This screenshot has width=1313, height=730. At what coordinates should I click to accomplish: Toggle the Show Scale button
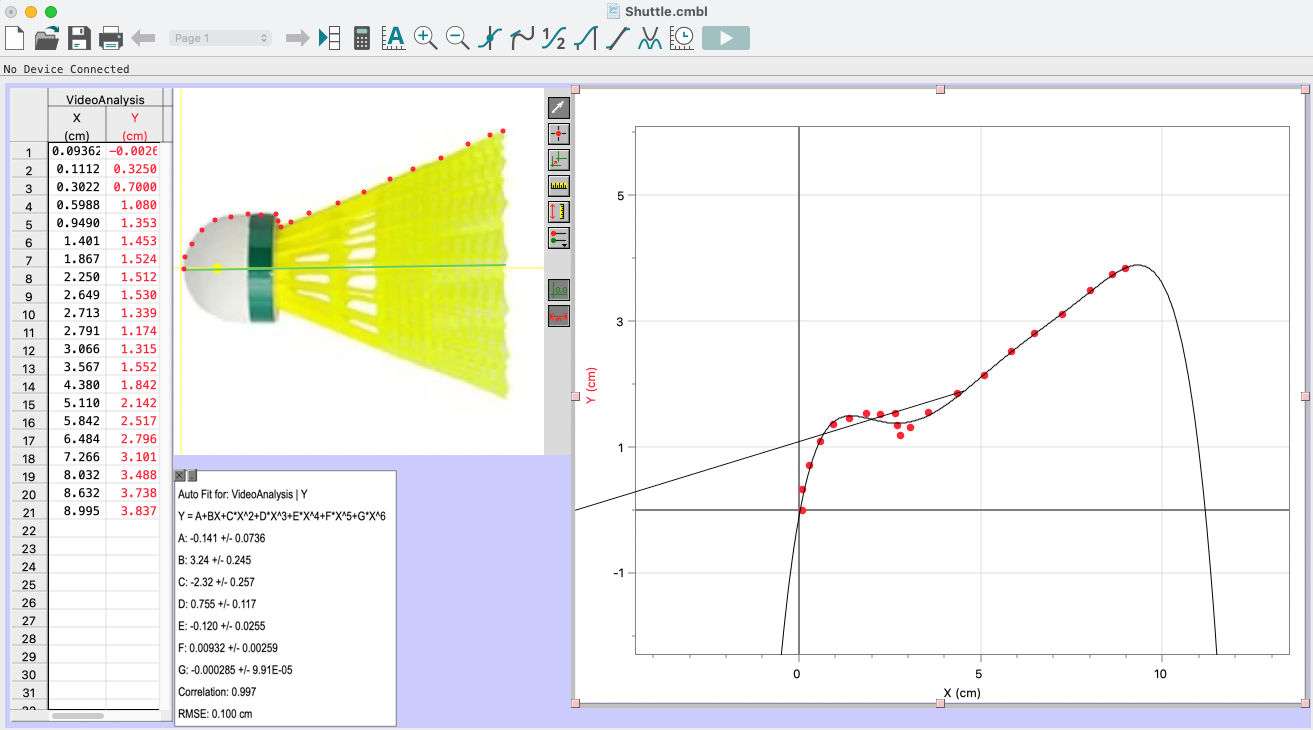(x=559, y=316)
